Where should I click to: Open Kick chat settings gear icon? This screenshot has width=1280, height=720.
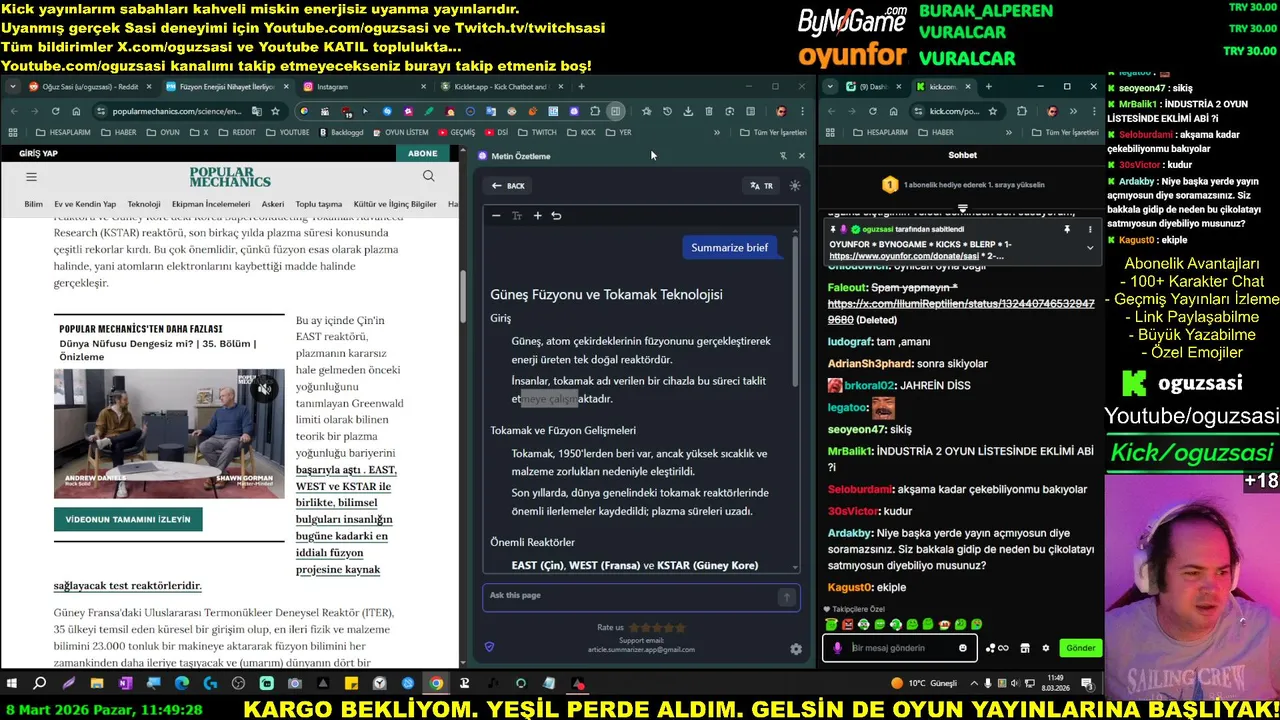1046,648
